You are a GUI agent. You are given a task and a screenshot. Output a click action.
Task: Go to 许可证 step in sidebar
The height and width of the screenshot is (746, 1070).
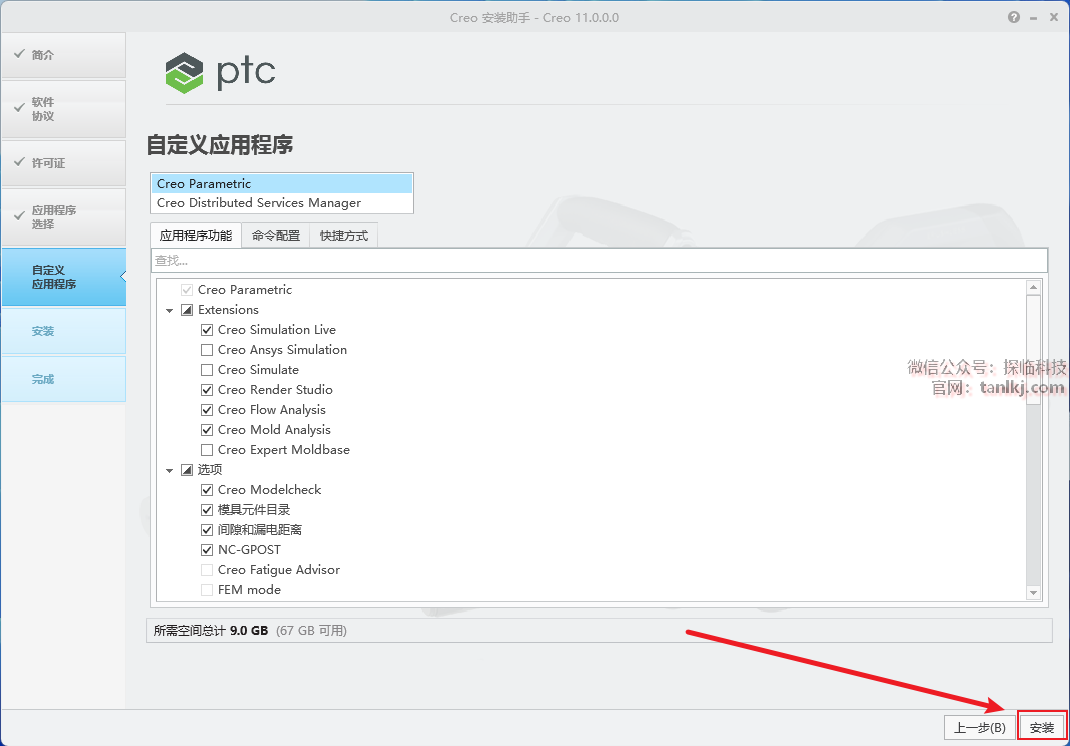63,163
